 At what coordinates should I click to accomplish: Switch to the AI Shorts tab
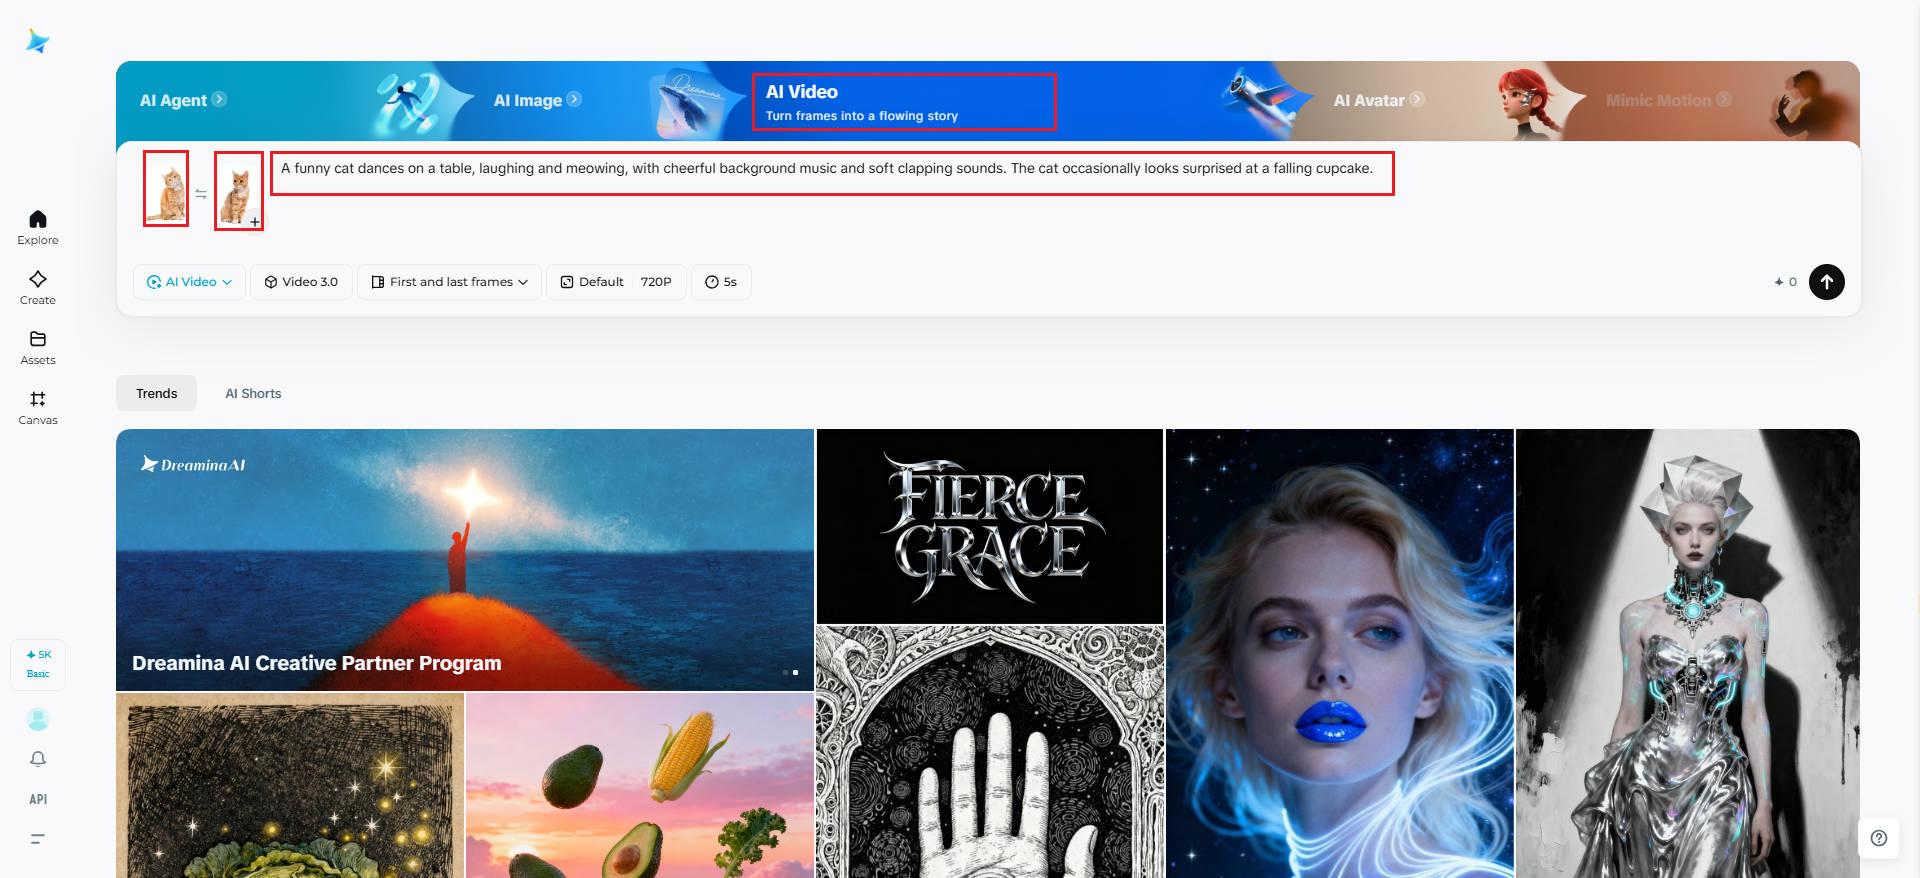(253, 393)
